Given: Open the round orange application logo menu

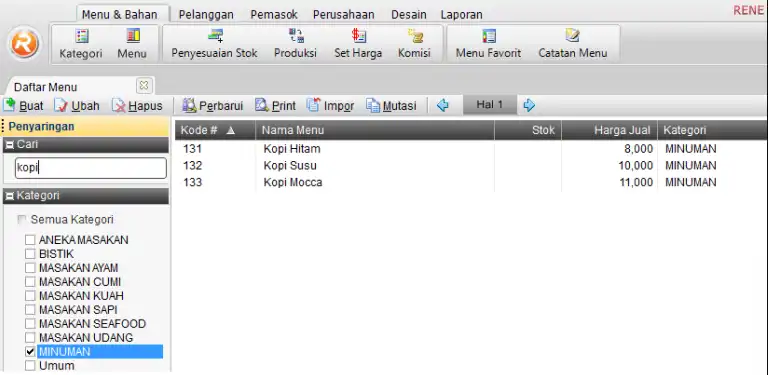Looking at the screenshot, I should (x=24, y=44).
